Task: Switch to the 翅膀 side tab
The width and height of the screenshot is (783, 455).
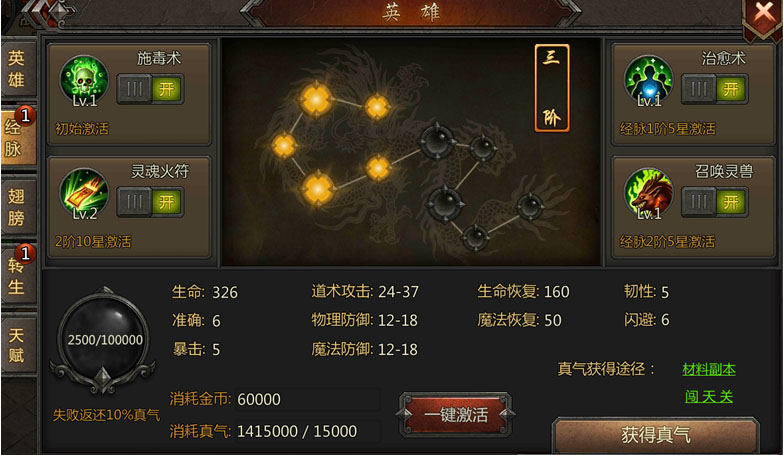Action: point(18,207)
